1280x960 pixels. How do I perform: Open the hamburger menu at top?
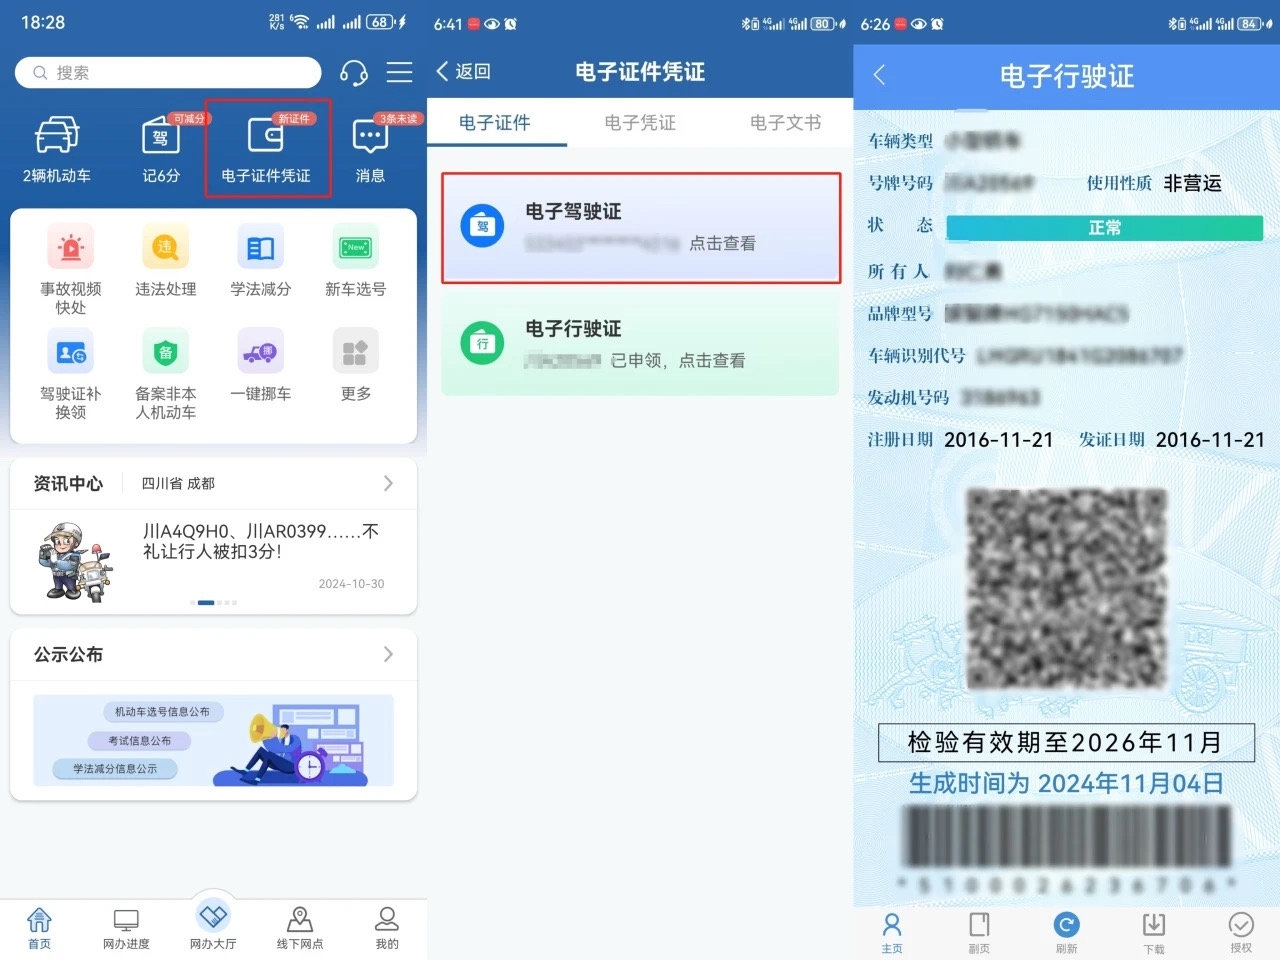pyautogui.click(x=399, y=73)
